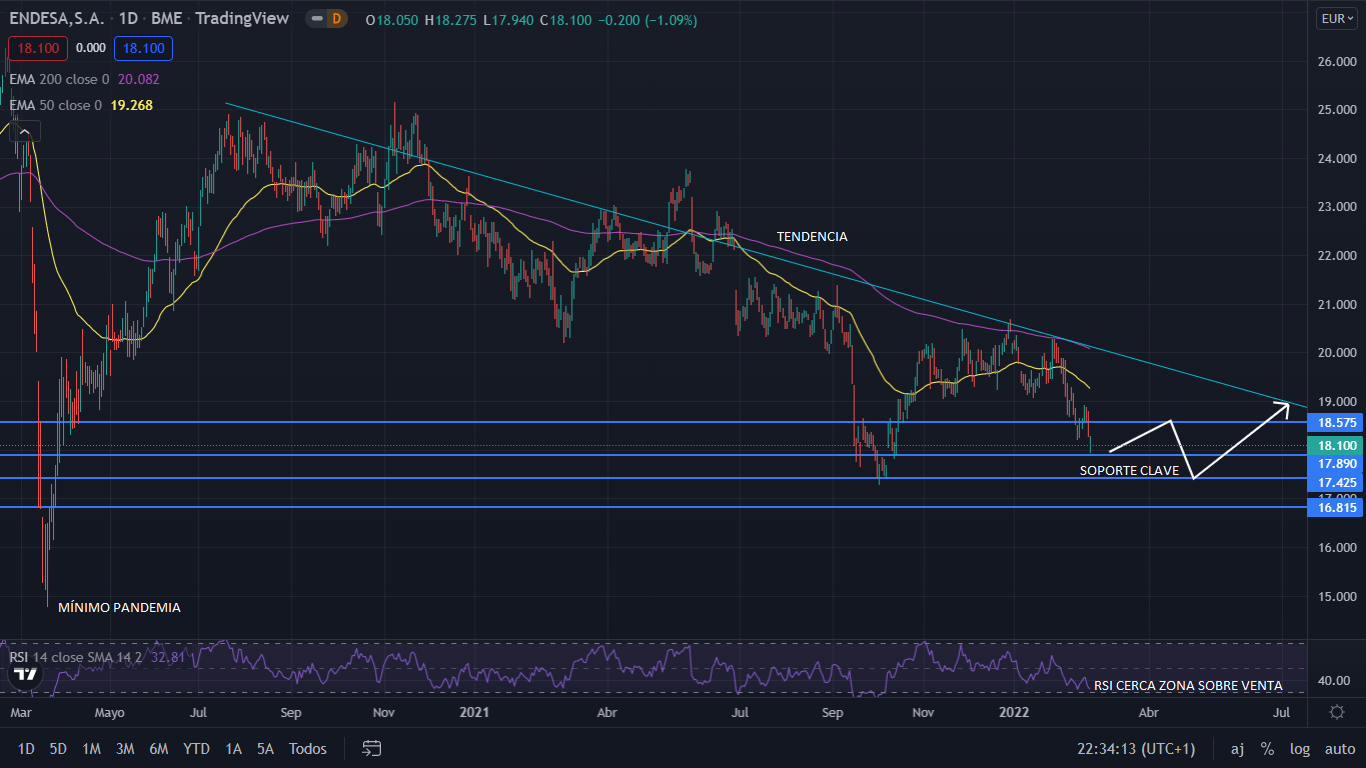Click the 18.575 price level label
This screenshot has width=1366, height=768.
point(1336,423)
